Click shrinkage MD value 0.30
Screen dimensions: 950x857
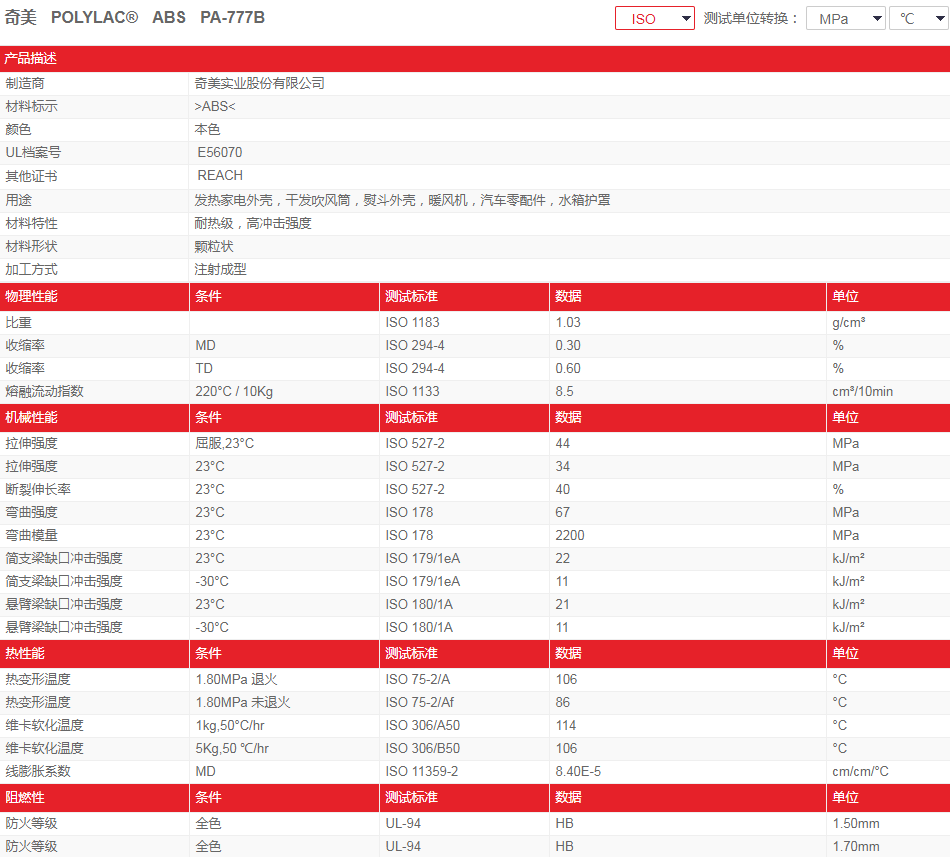[x=568, y=345]
